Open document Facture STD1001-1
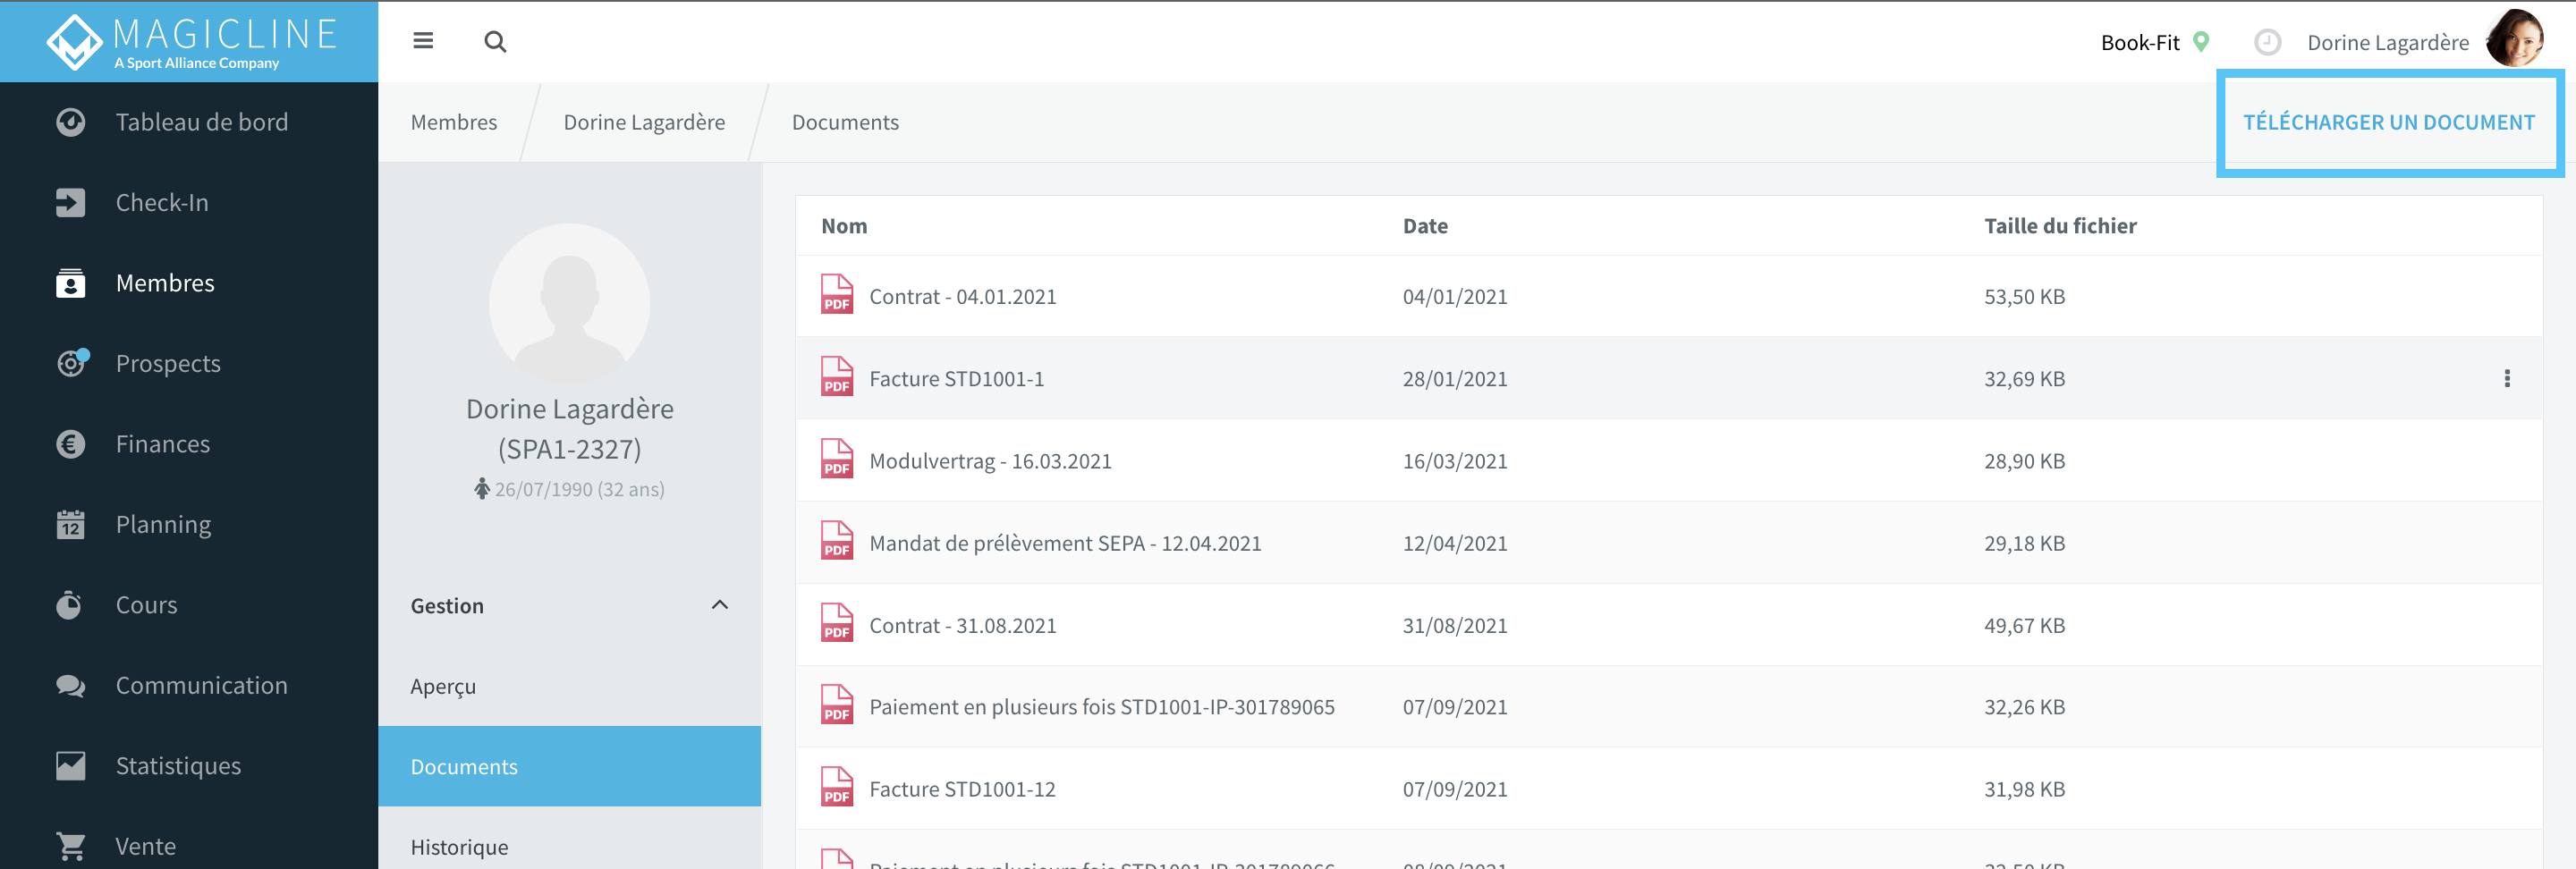The height and width of the screenshot is (869, 2576). click(957, 378)
